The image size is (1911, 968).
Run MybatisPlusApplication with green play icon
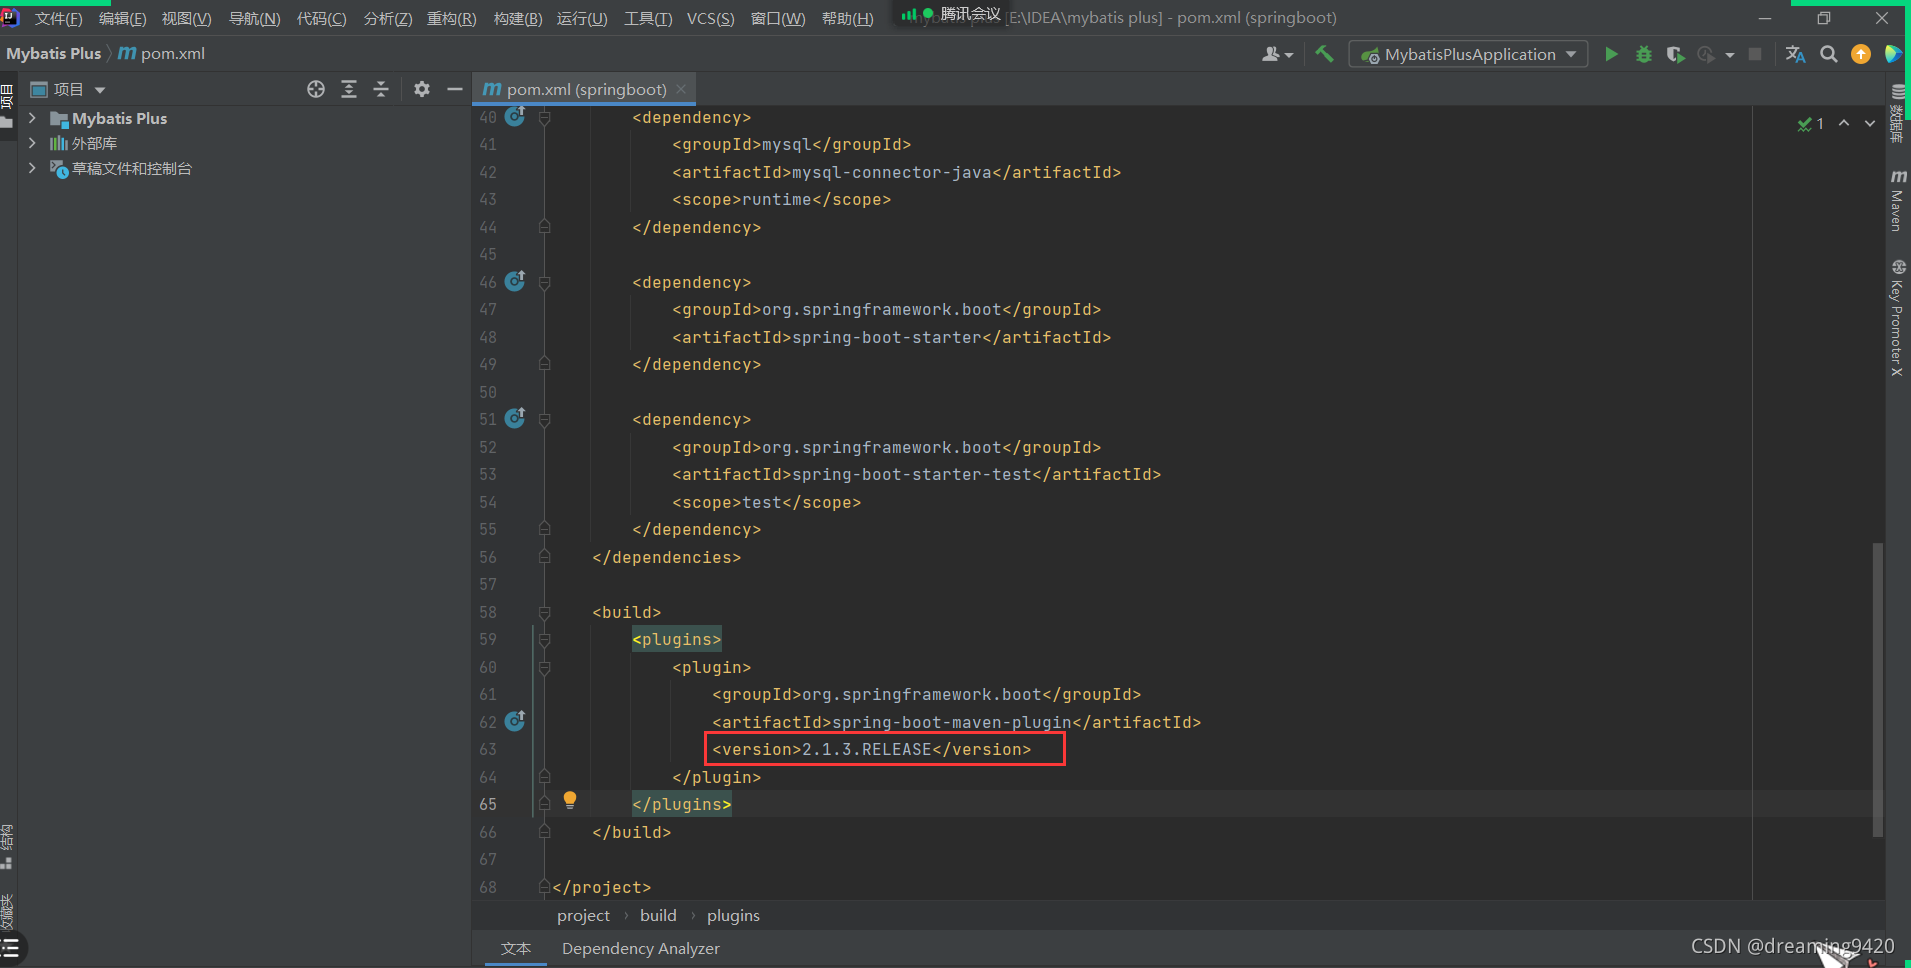point(1611,54)
